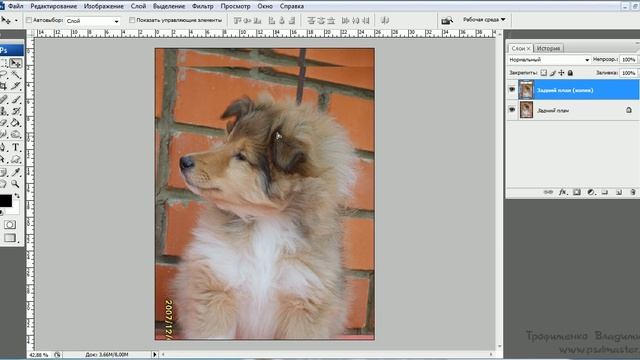Viewport: 640px width, 360px height.
Task: Open the Рабочая среда workspace dropdown
Action: (x=484, y=20)
